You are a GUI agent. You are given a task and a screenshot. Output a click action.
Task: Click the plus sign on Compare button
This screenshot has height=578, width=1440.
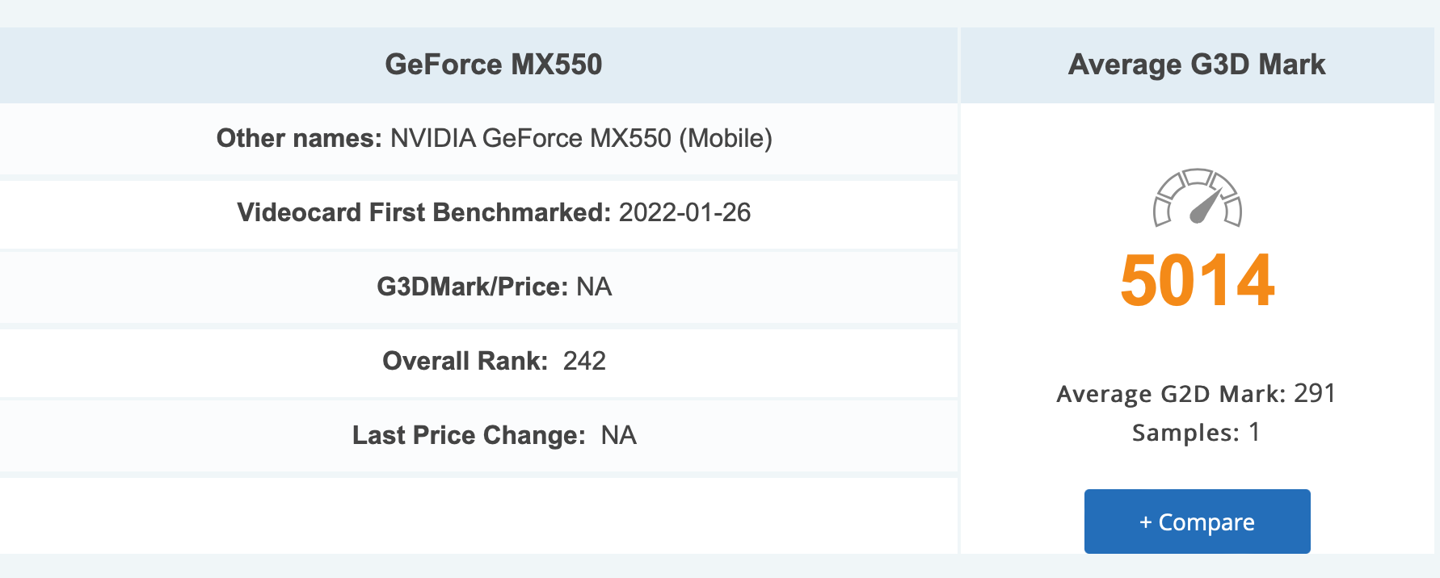pyautogui.click(x=1146, y=522)
